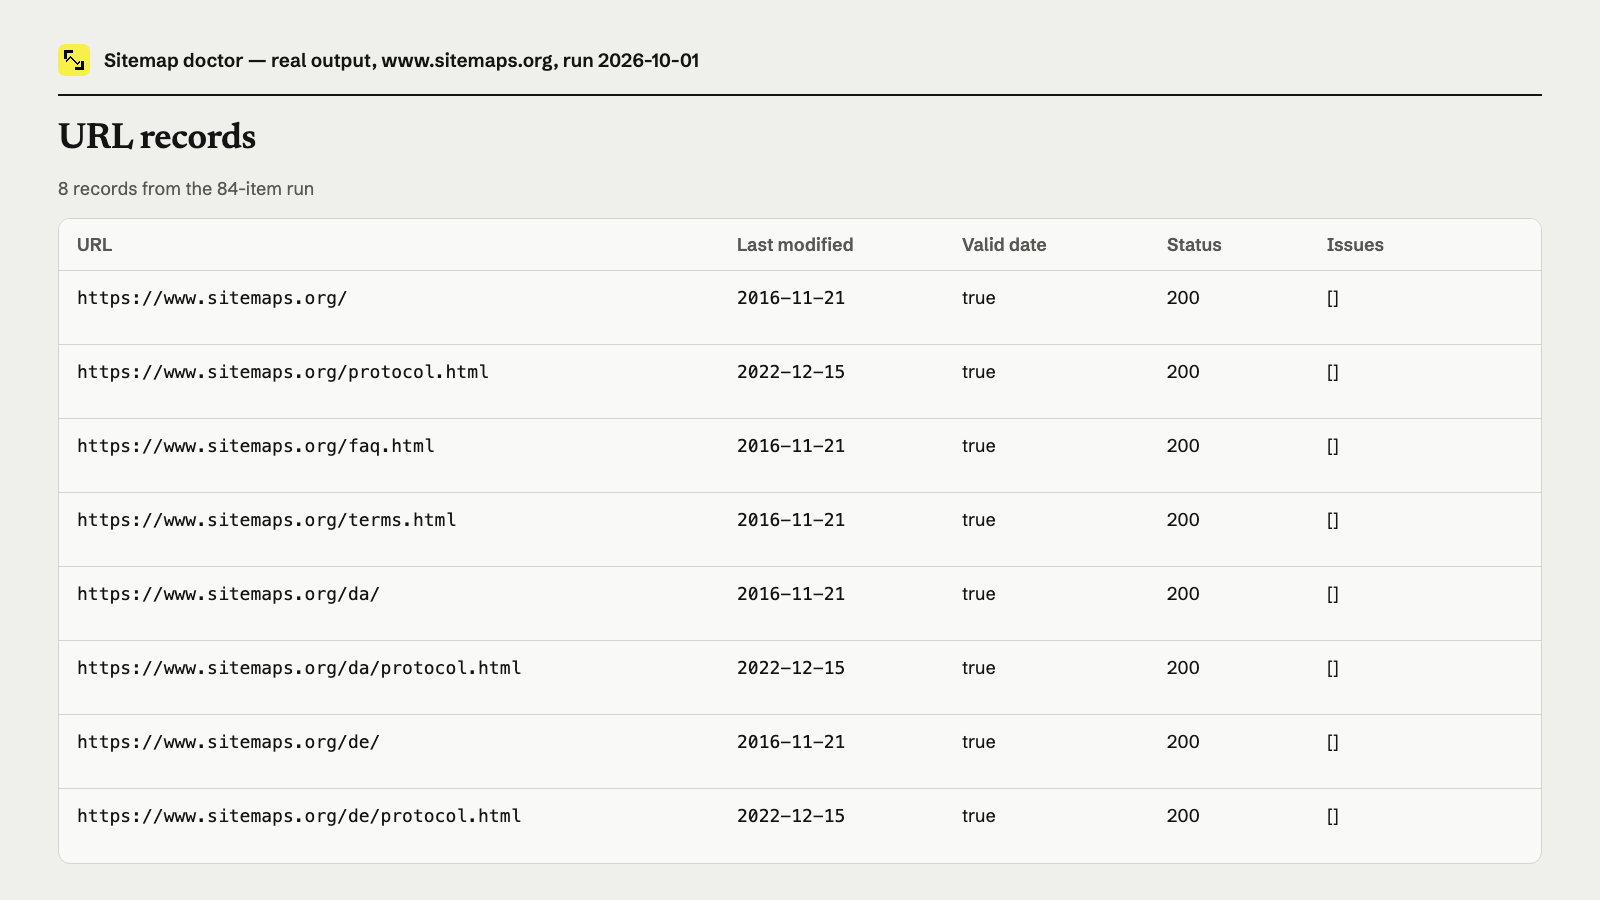Select the https://www.sitemaps.org/faq.html URL cell
Image resolution: width=1600 pixels, height=900 pixels.
[256, 446]
